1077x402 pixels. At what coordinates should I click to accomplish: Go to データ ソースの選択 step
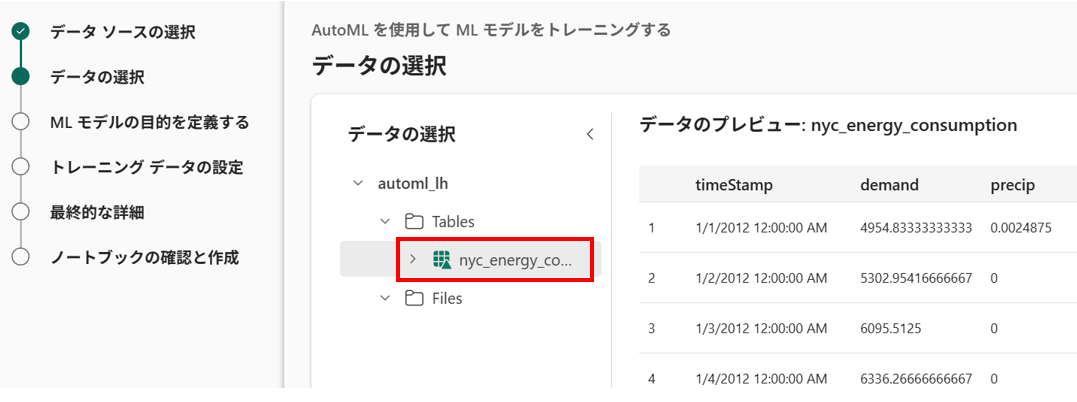click(x=122, y=32)
